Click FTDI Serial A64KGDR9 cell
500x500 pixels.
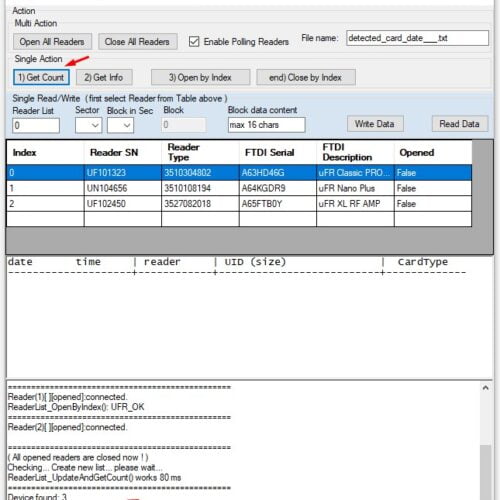click(x=278, y=188)
